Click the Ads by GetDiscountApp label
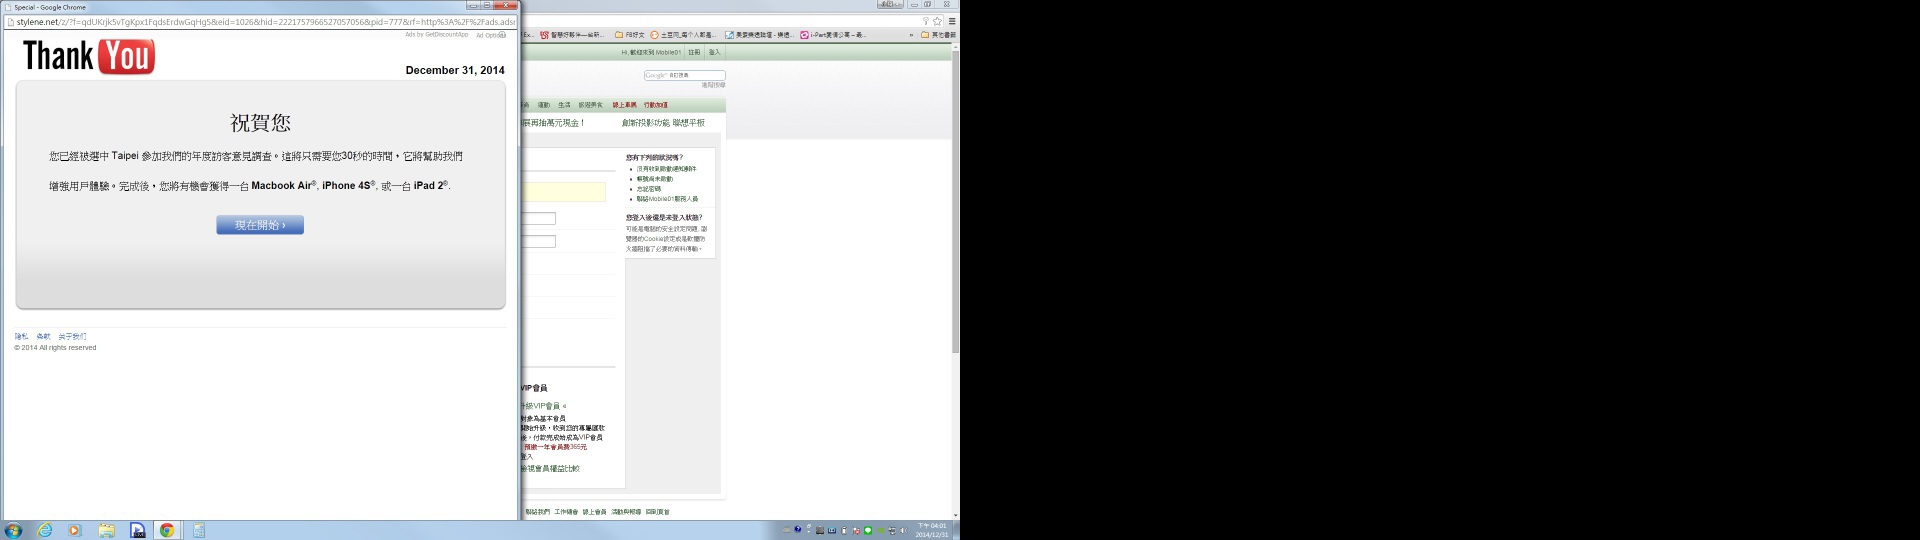 [x=436, y=35]
